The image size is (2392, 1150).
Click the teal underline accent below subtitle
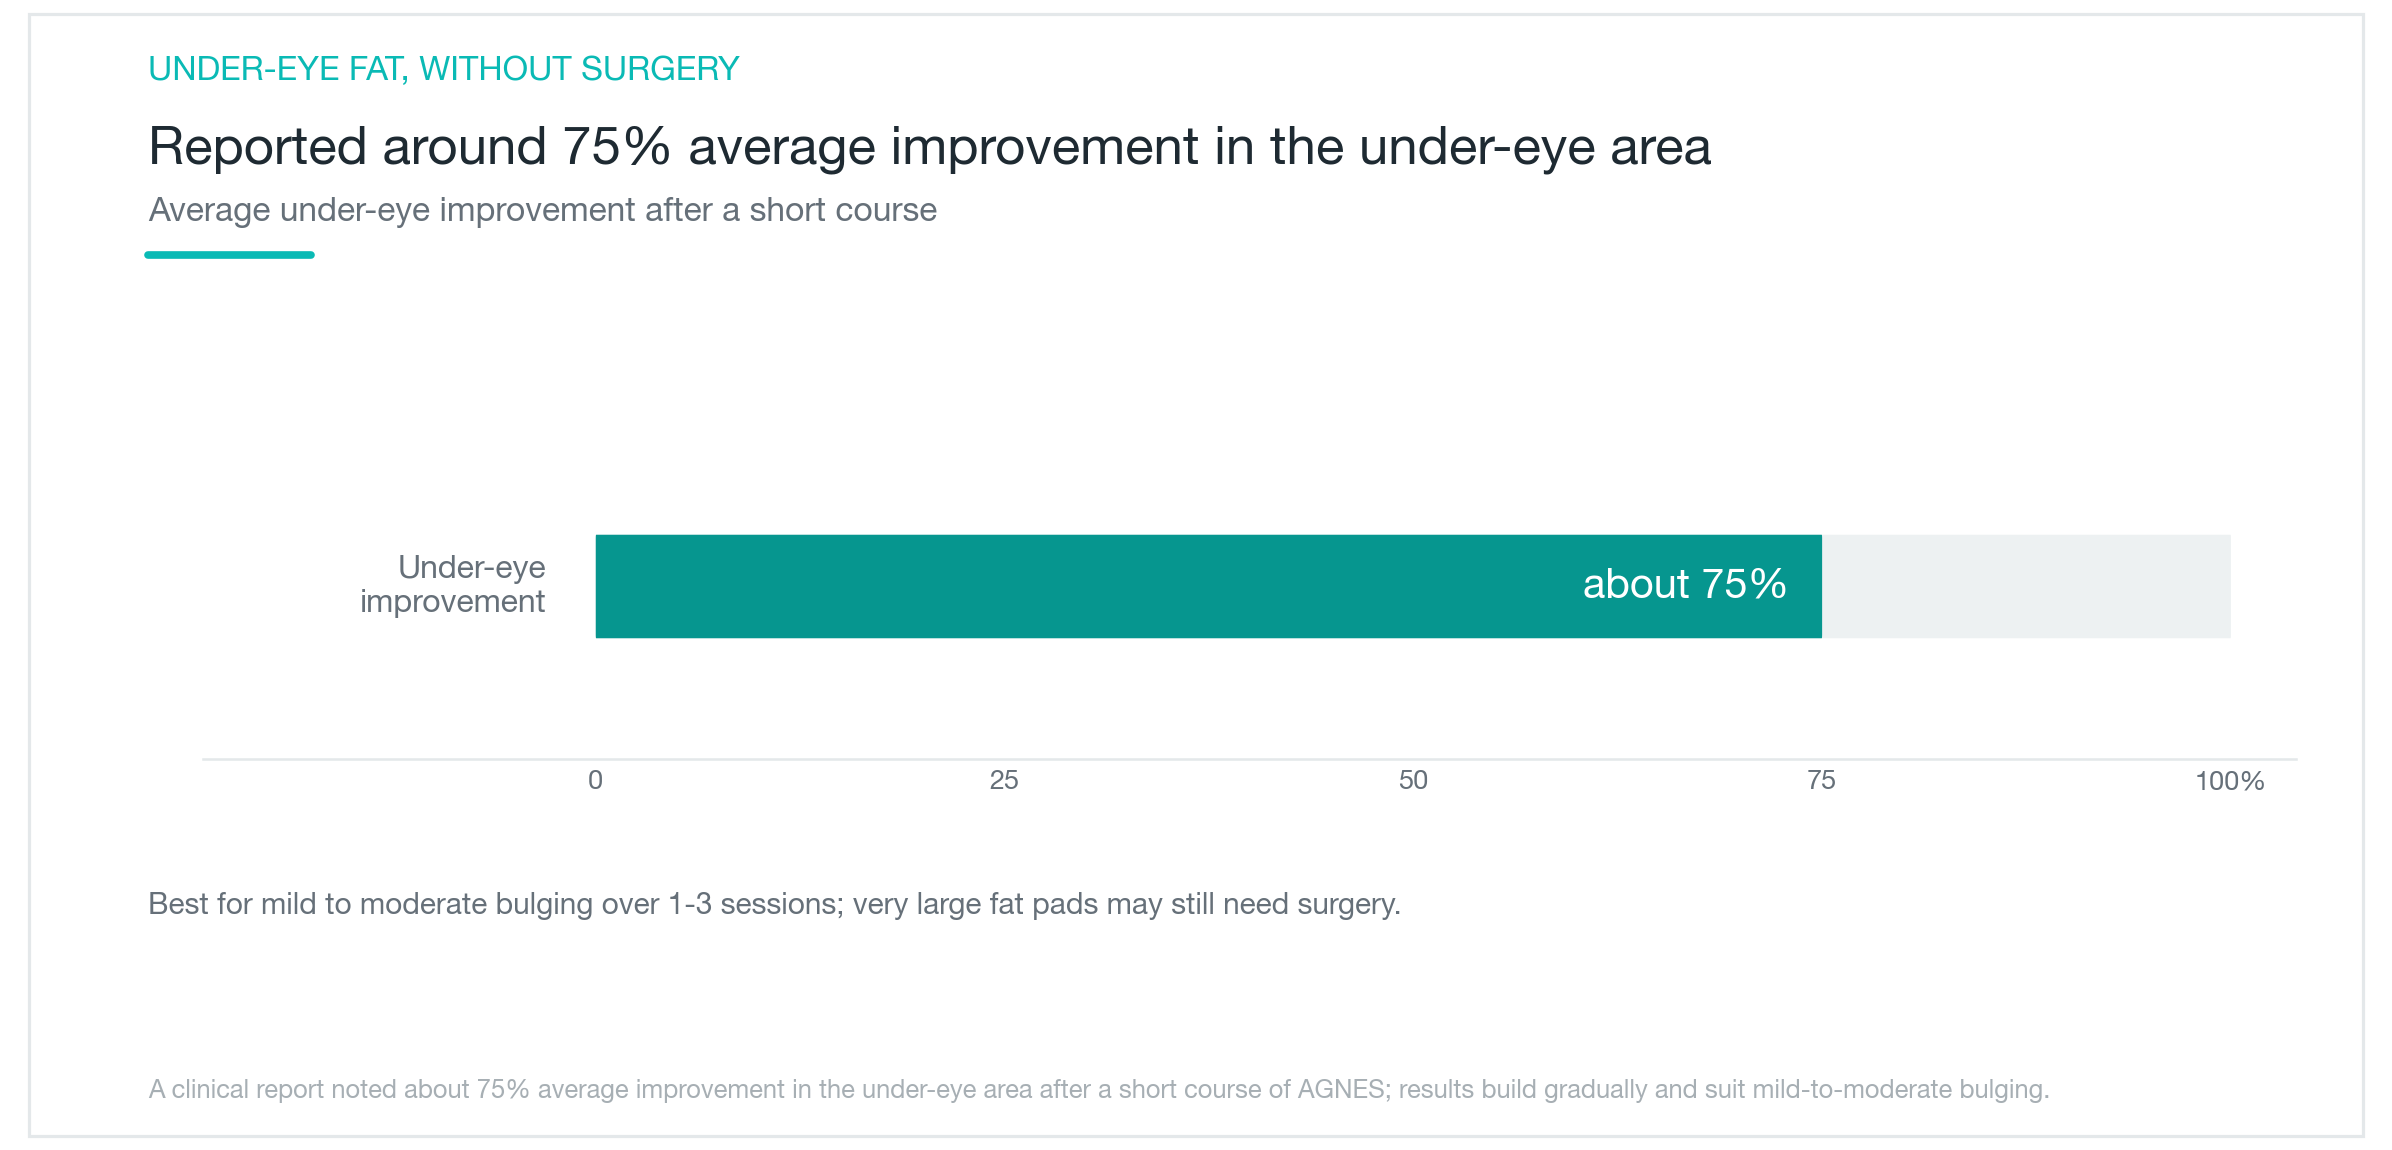pyautogui.click(x=230, y=255)
